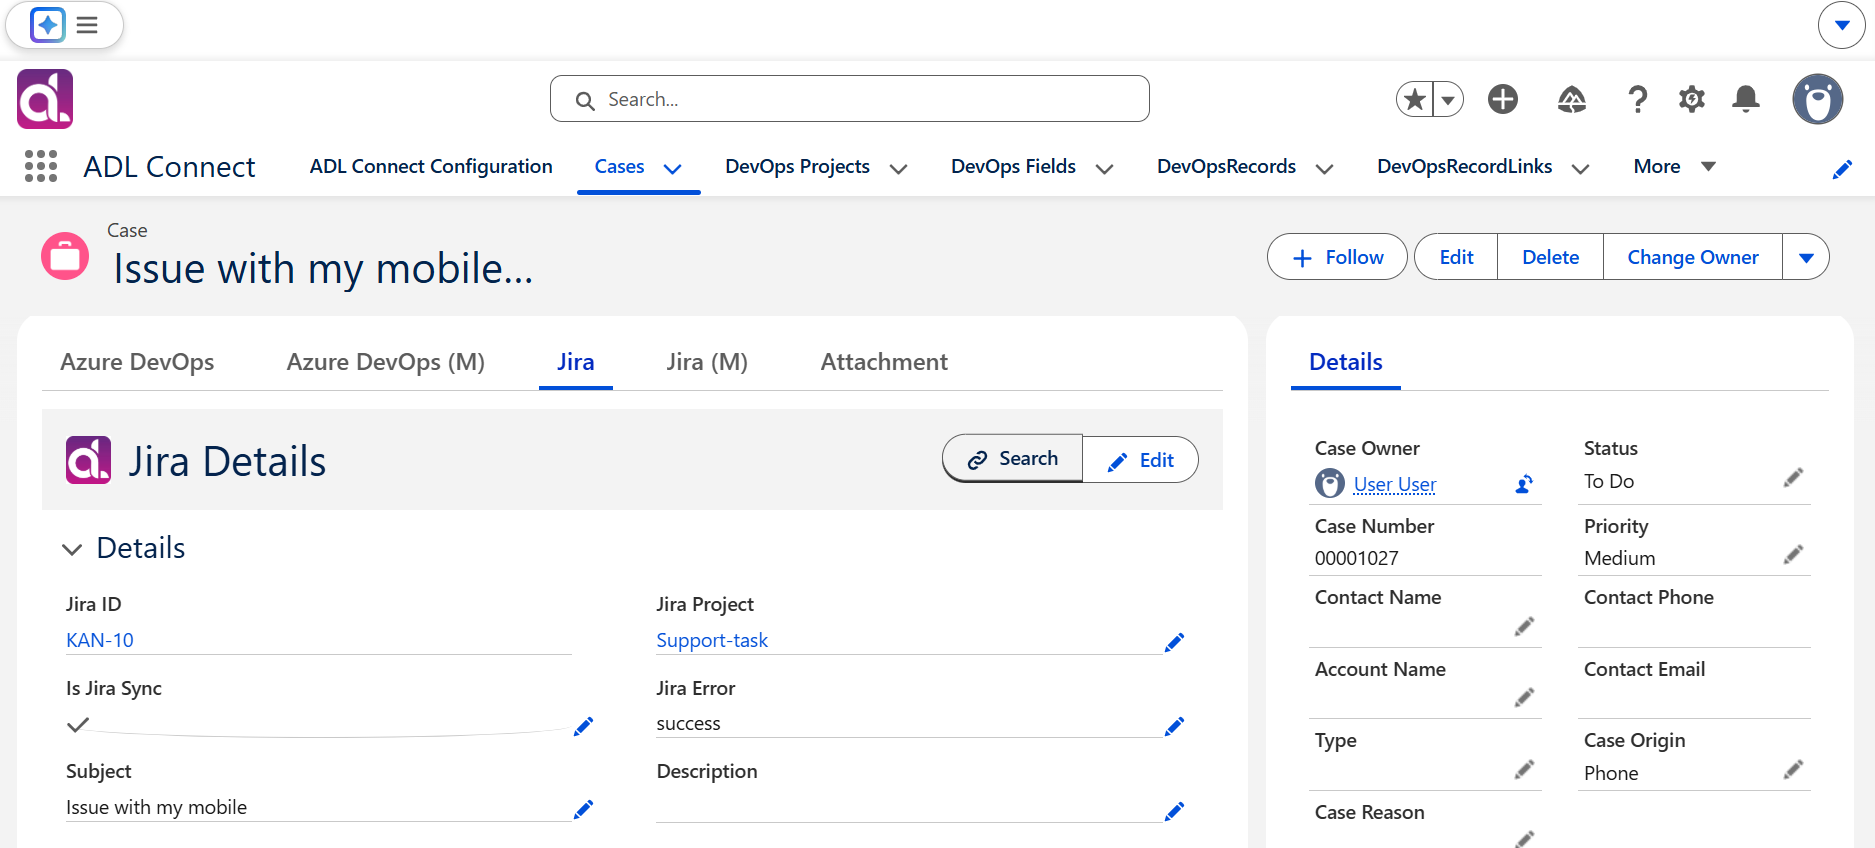Click the Follow button
Screen dimensions: 1875x848
pos(1337,257)
